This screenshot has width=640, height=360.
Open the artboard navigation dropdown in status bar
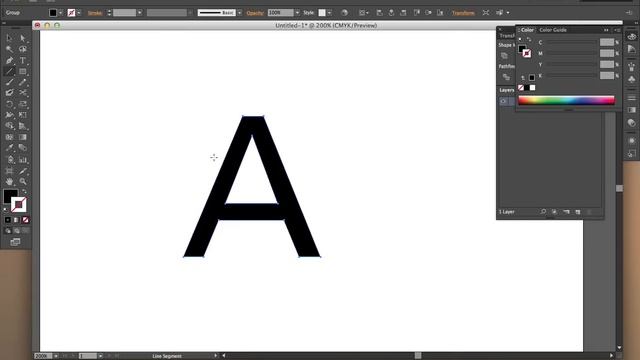tap(100, 356)
